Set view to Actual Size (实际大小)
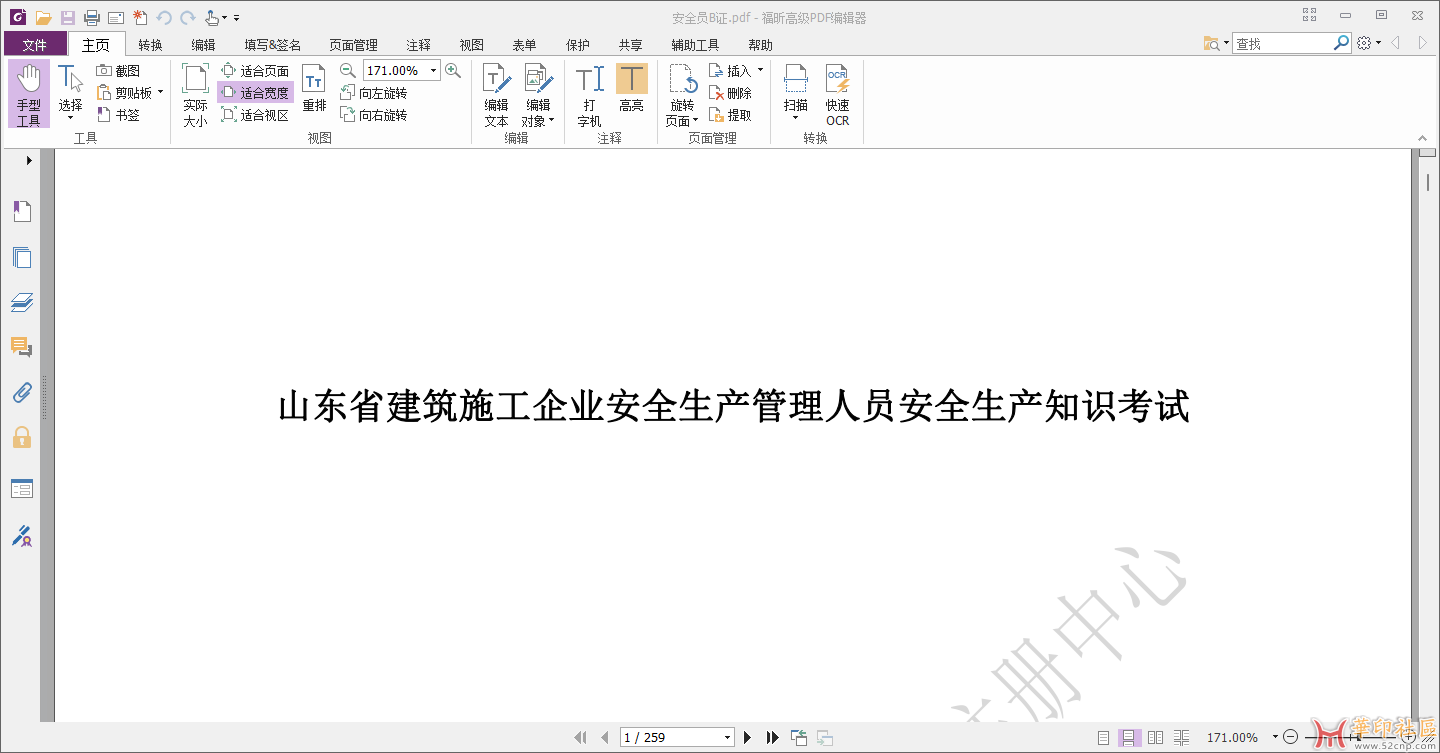1440x753 pixels. click(195, 94)
